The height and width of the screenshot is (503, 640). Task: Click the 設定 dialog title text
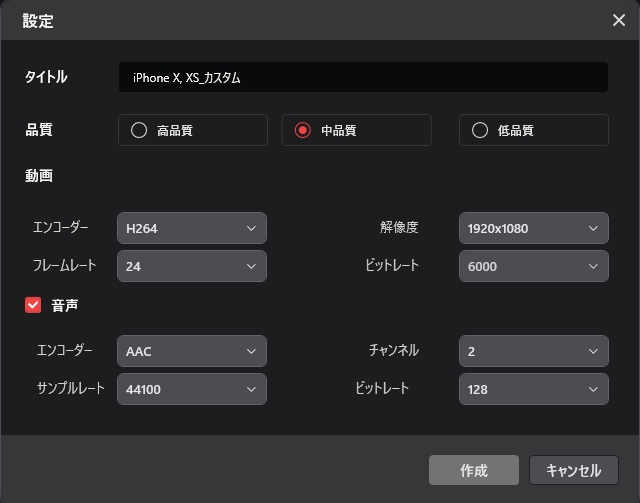tap(38, 21)
